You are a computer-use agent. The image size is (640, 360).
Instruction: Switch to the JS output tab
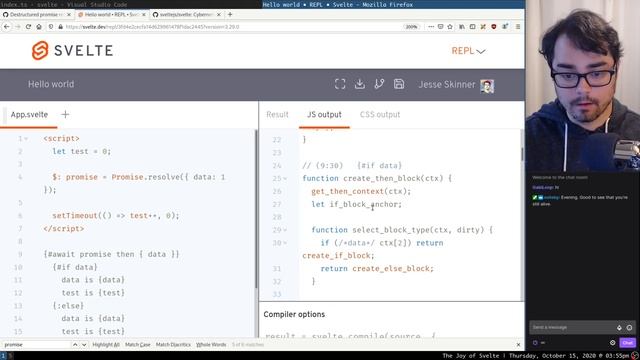tap(324, 115)
